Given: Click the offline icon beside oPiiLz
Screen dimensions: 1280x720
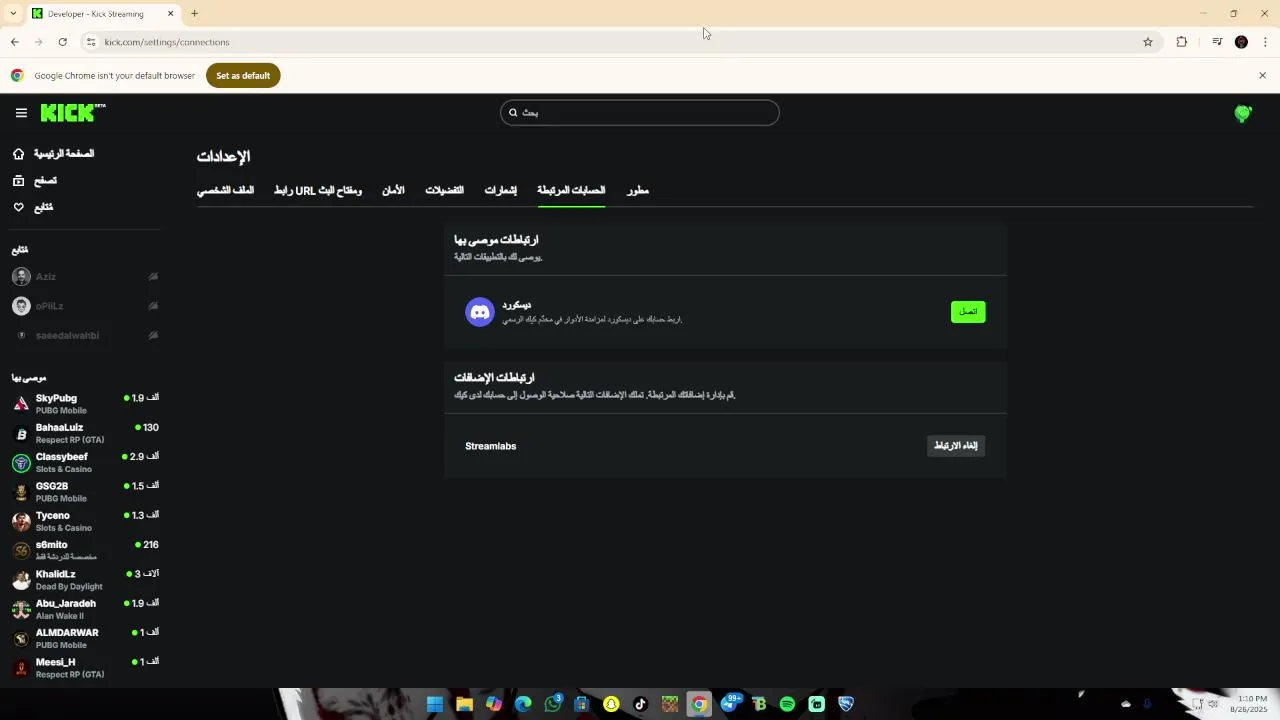Looking at the screenshot, I should click(153, 306).
